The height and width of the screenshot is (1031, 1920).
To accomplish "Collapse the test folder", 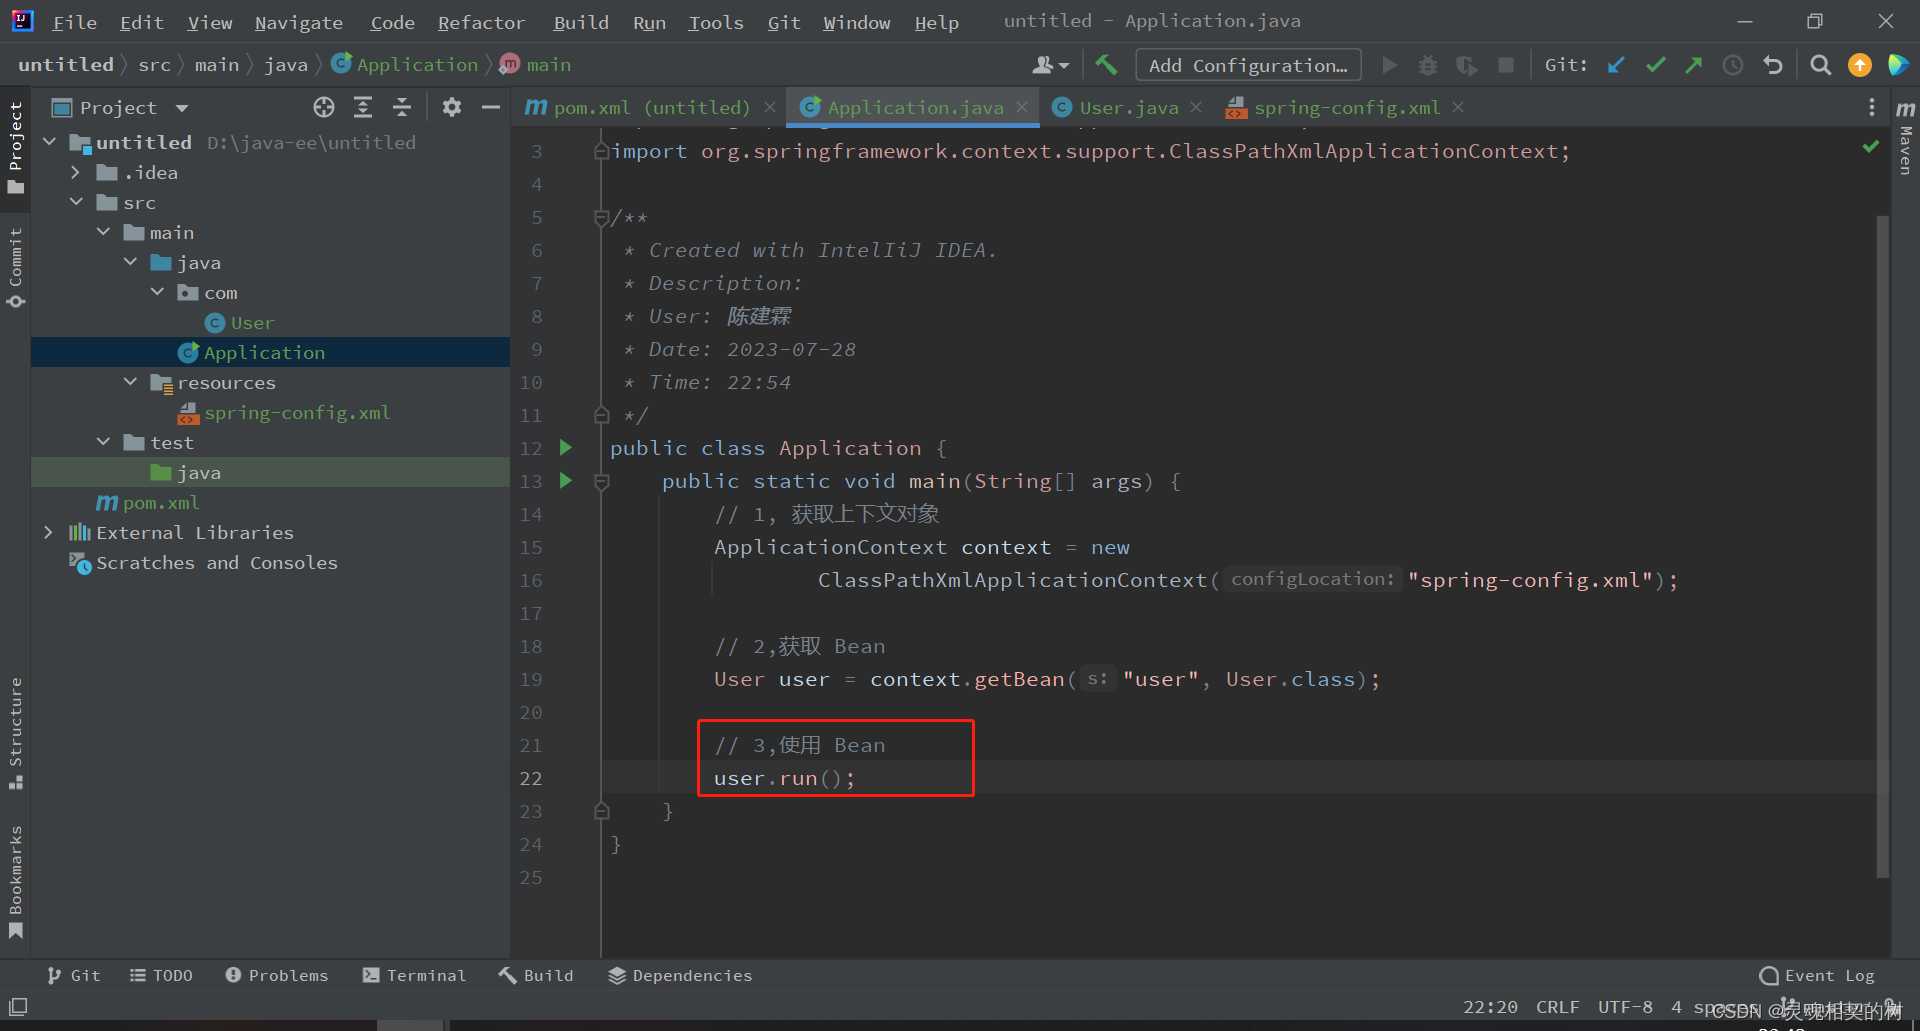I will (x=103, y=442).
